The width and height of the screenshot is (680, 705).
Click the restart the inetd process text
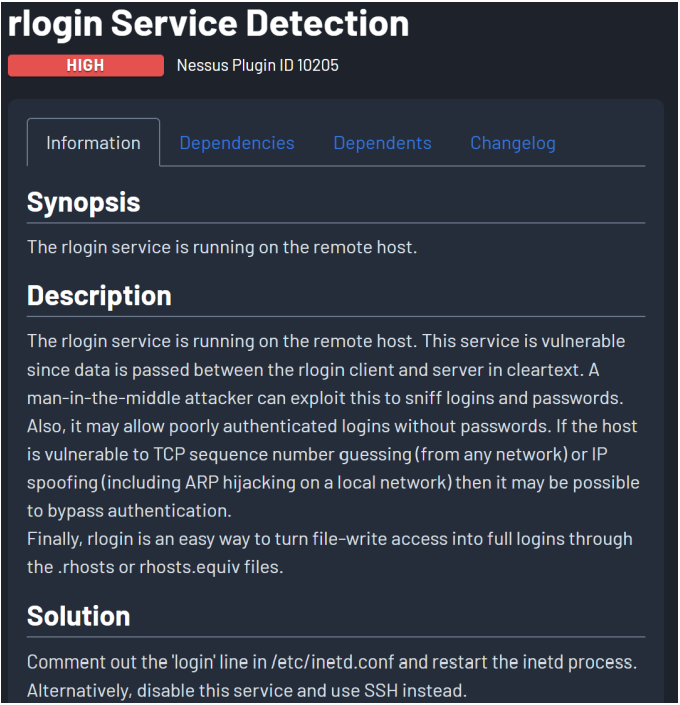point(544,662)
